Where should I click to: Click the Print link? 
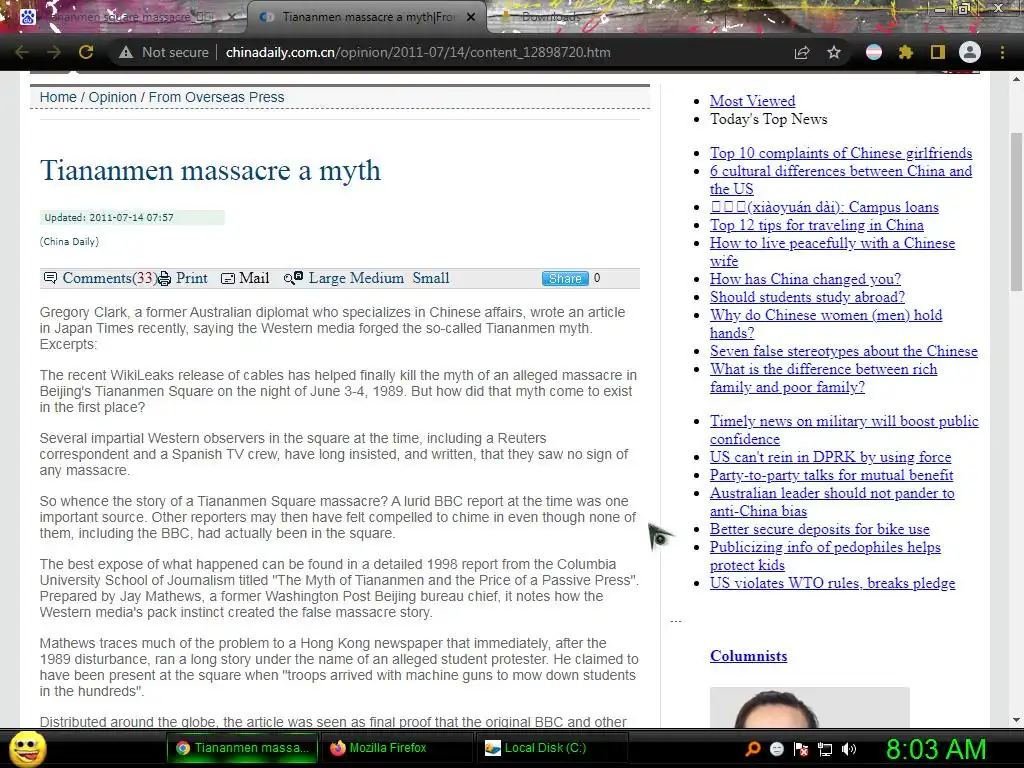[x=191, y=278]
